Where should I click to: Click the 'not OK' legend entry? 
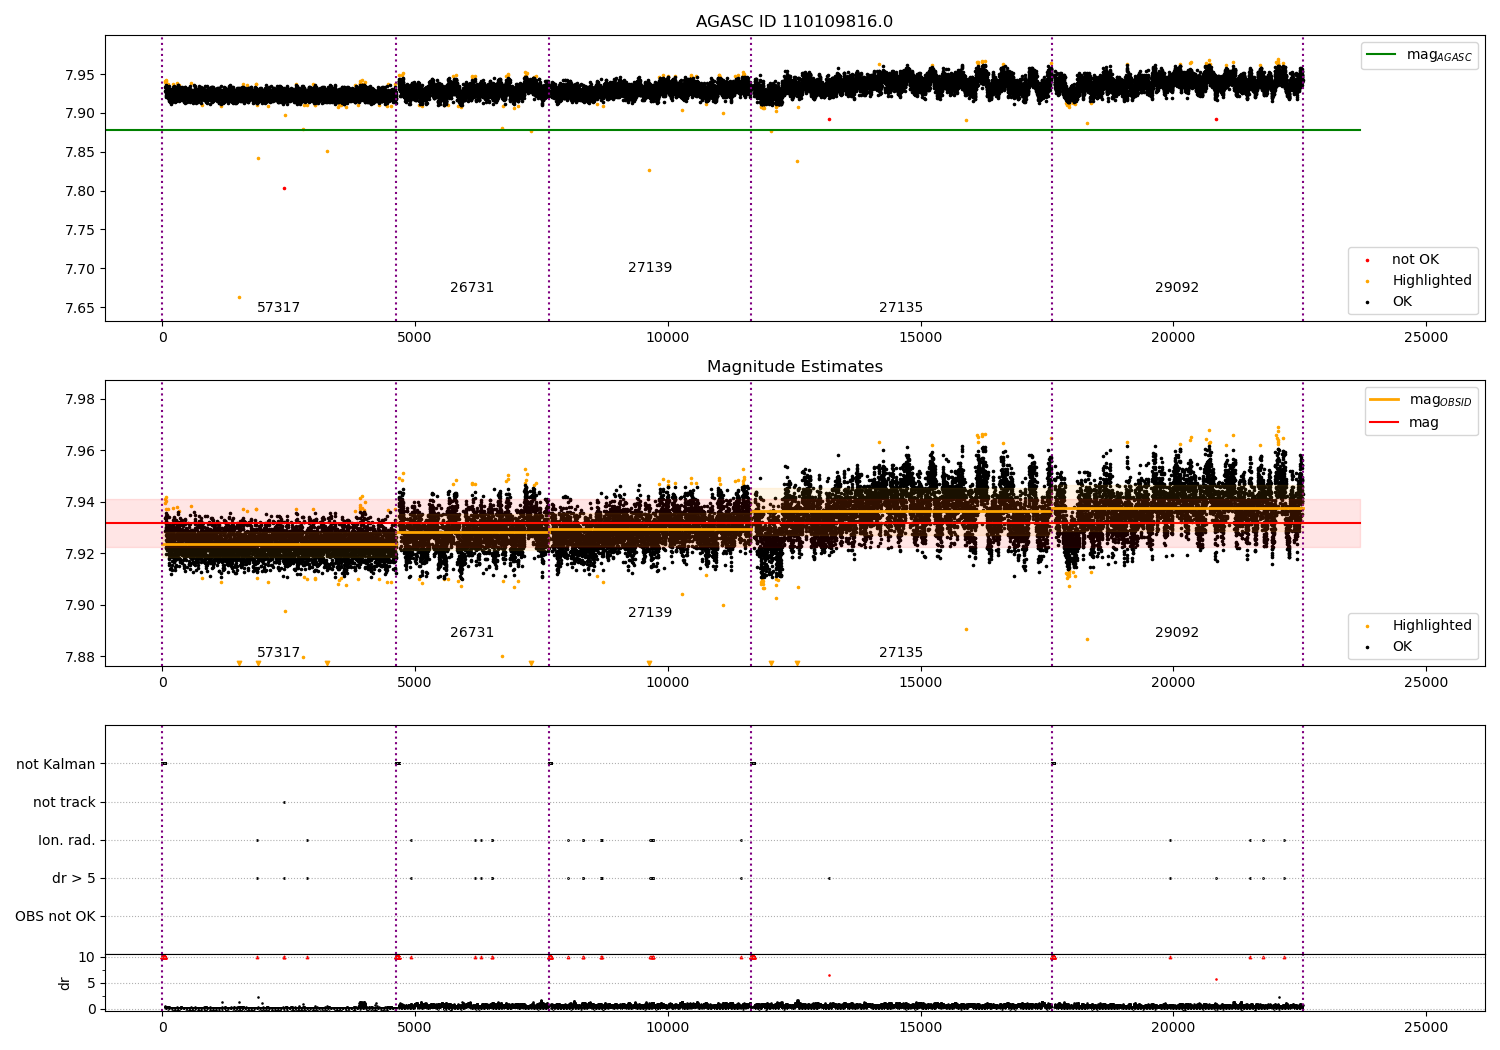pos(1414,260)
